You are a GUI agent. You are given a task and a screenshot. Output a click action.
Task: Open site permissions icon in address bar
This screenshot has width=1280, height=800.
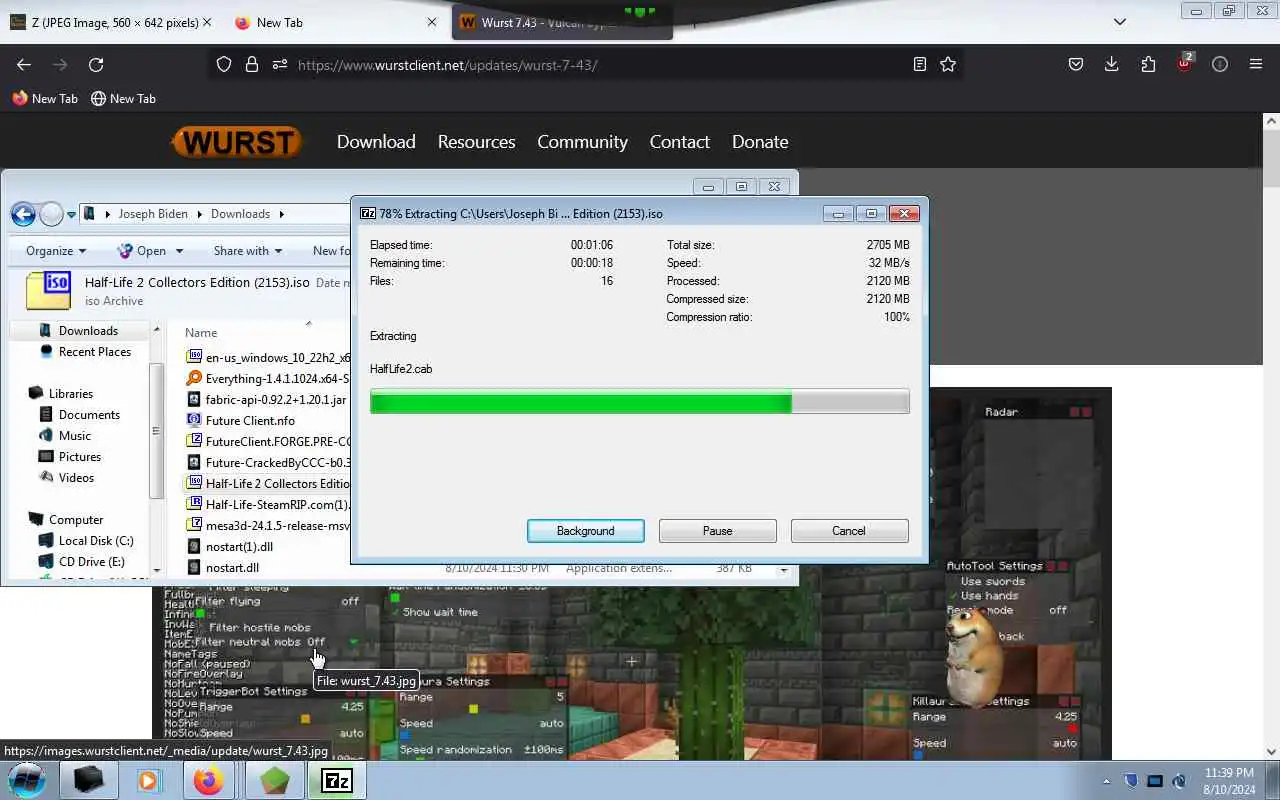(x=280, y=64)
